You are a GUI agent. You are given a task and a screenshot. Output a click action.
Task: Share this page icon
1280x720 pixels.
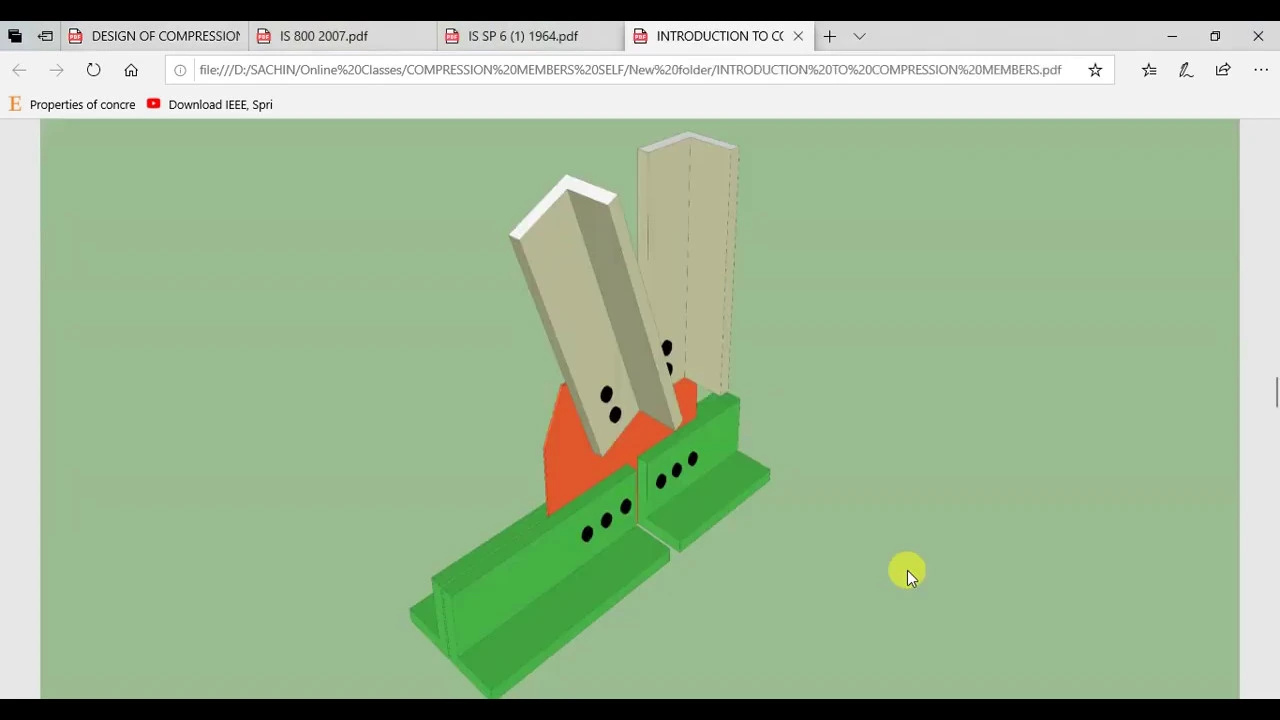click(x=1223, y=70)
